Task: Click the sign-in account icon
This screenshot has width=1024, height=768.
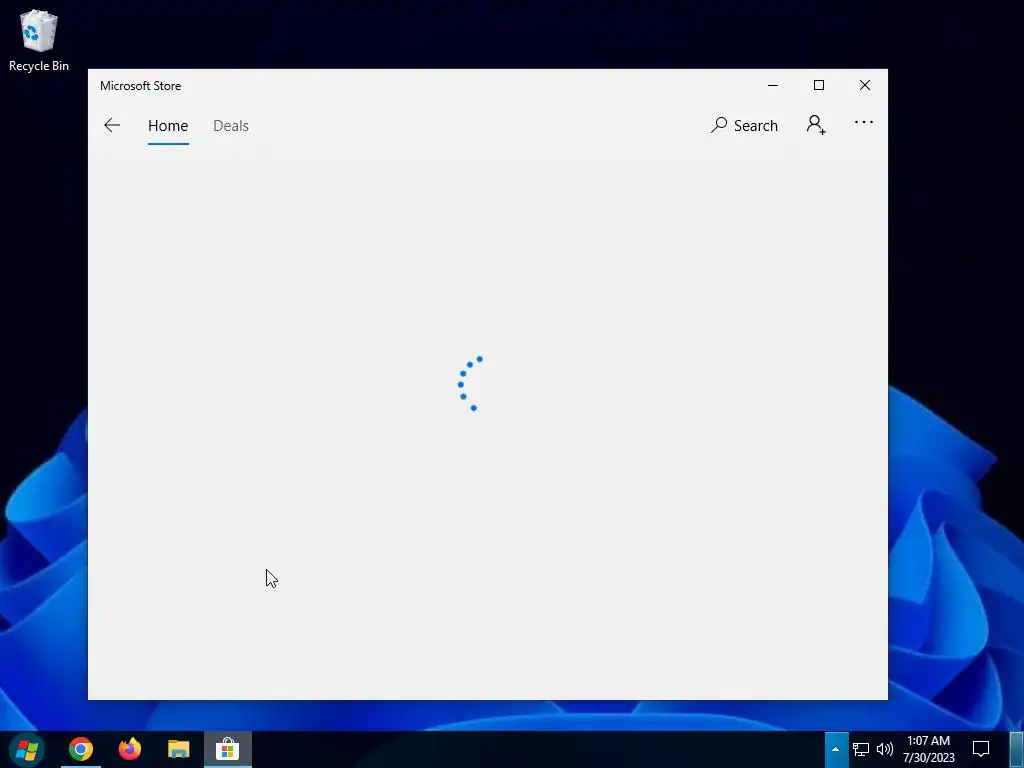Action: (x=816, y=125)
